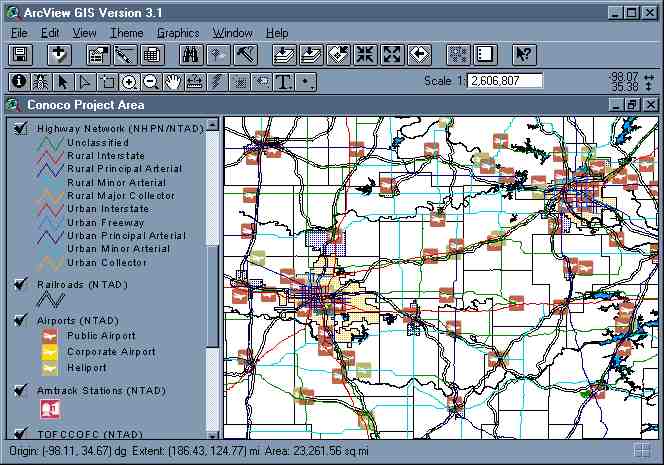Select the Select Feature rectangle tool

107,82
